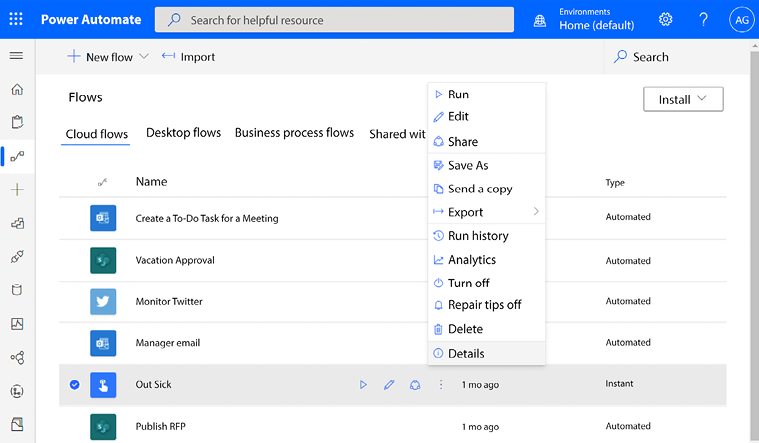Open Details from the context menu
Image resolution: width=759 pixels, height=443 pixels.
(x=486, y=353)
